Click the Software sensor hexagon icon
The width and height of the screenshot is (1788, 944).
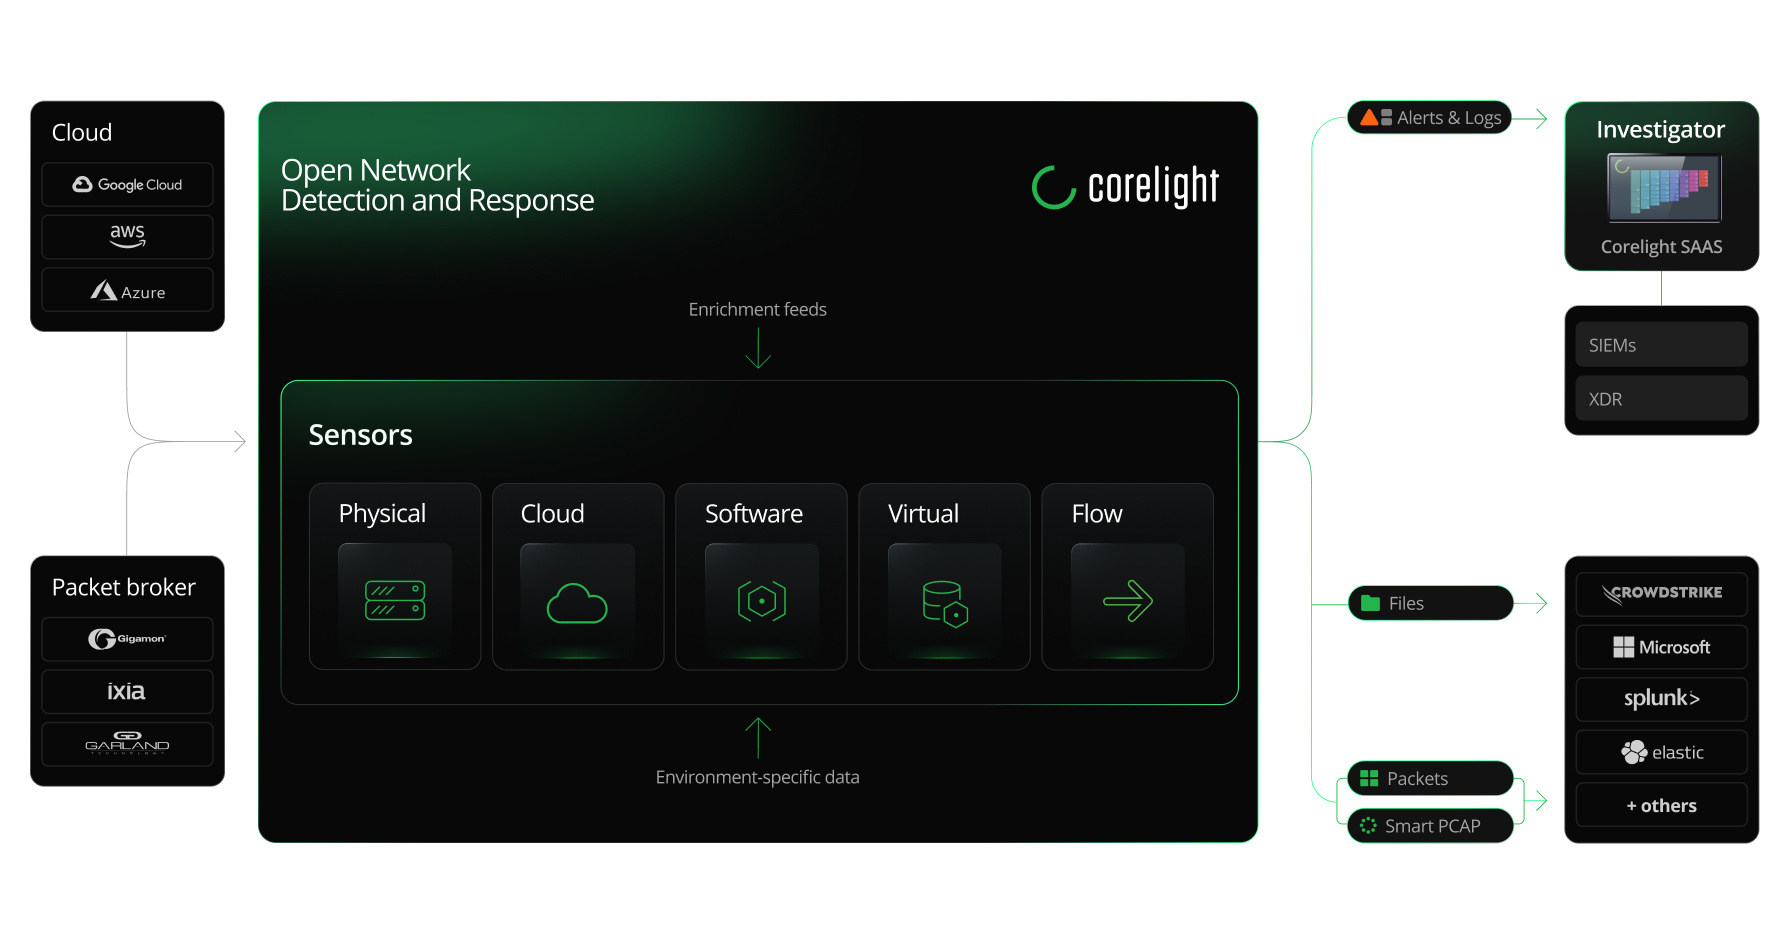pyautogui.click(x=760, y=599)
